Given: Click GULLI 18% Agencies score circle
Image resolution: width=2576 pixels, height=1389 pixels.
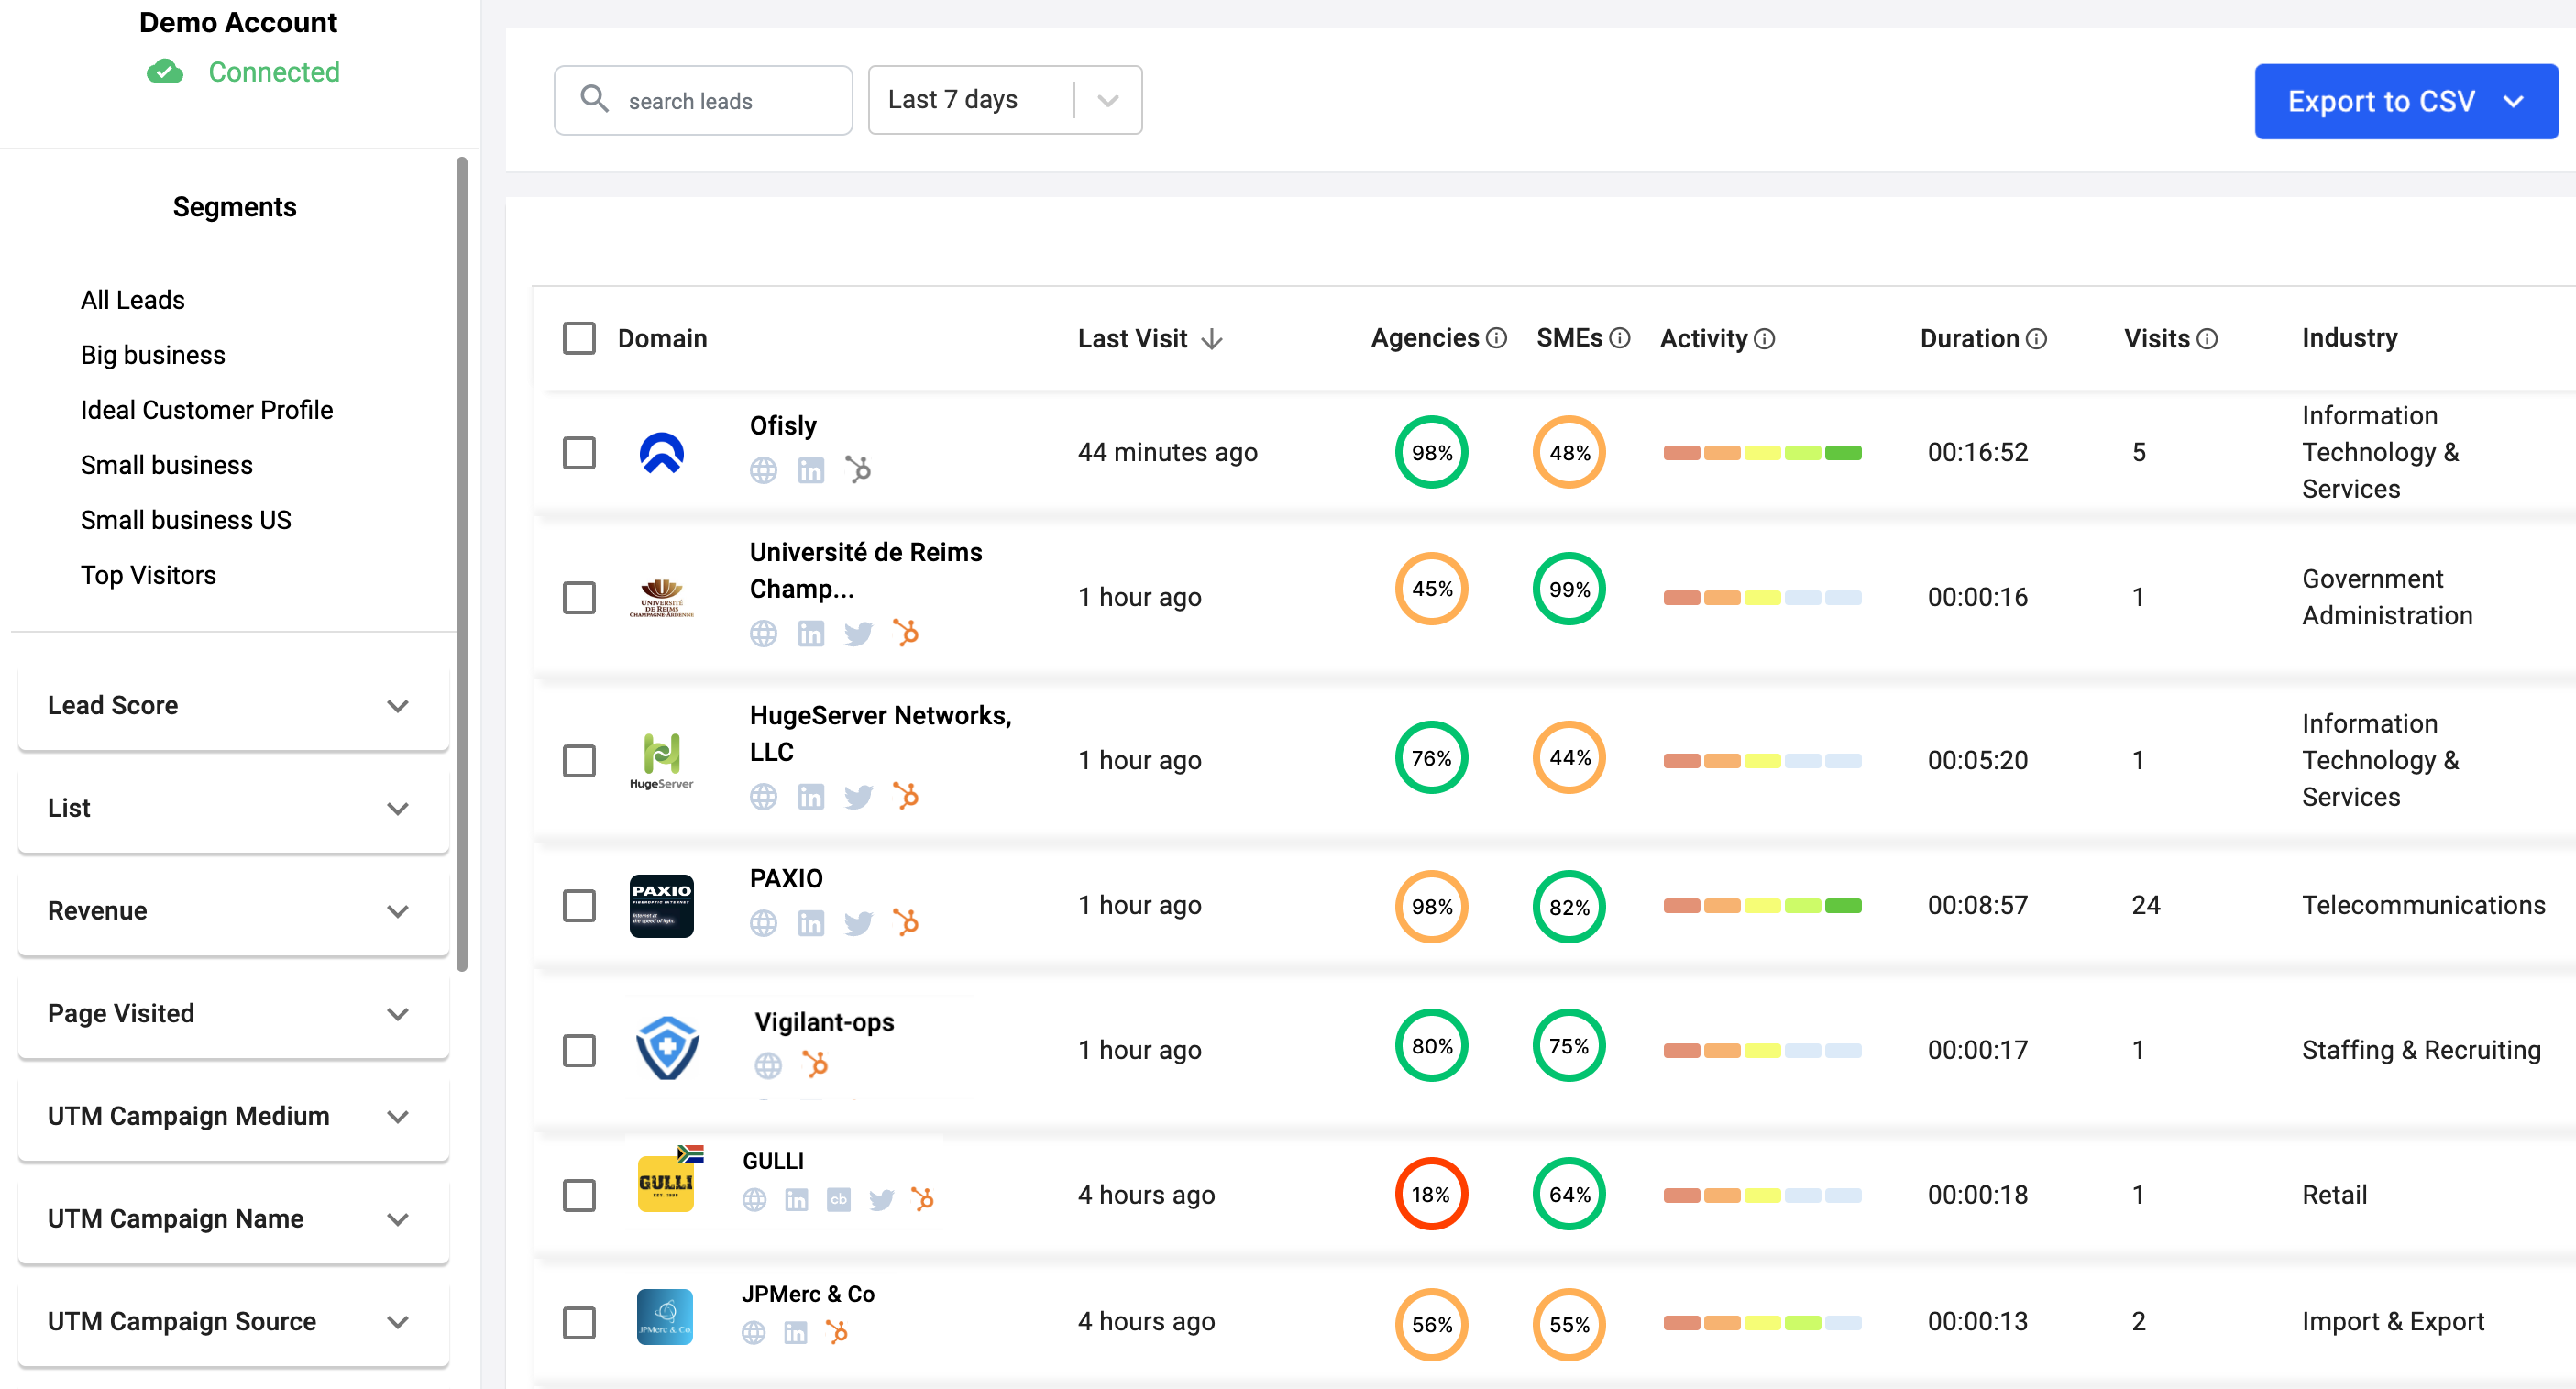Looking at the screenshot, I should pos(1431,1194).
